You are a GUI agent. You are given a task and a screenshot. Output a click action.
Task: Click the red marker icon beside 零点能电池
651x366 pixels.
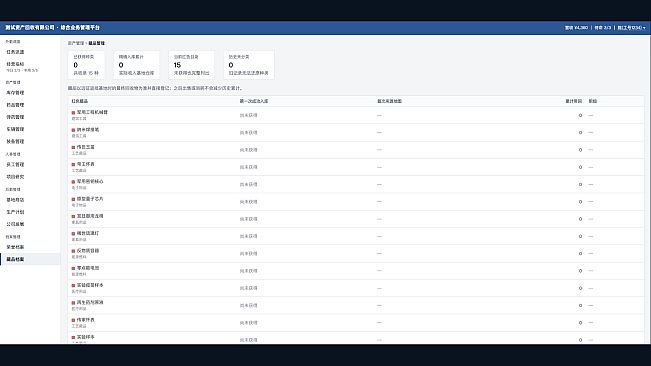pyautogui.click(x=73, y=268)
